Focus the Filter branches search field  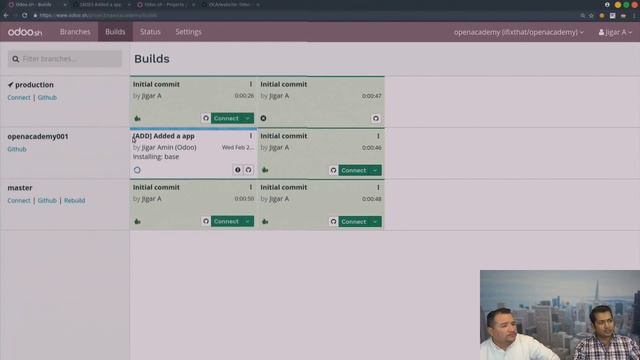64,59
